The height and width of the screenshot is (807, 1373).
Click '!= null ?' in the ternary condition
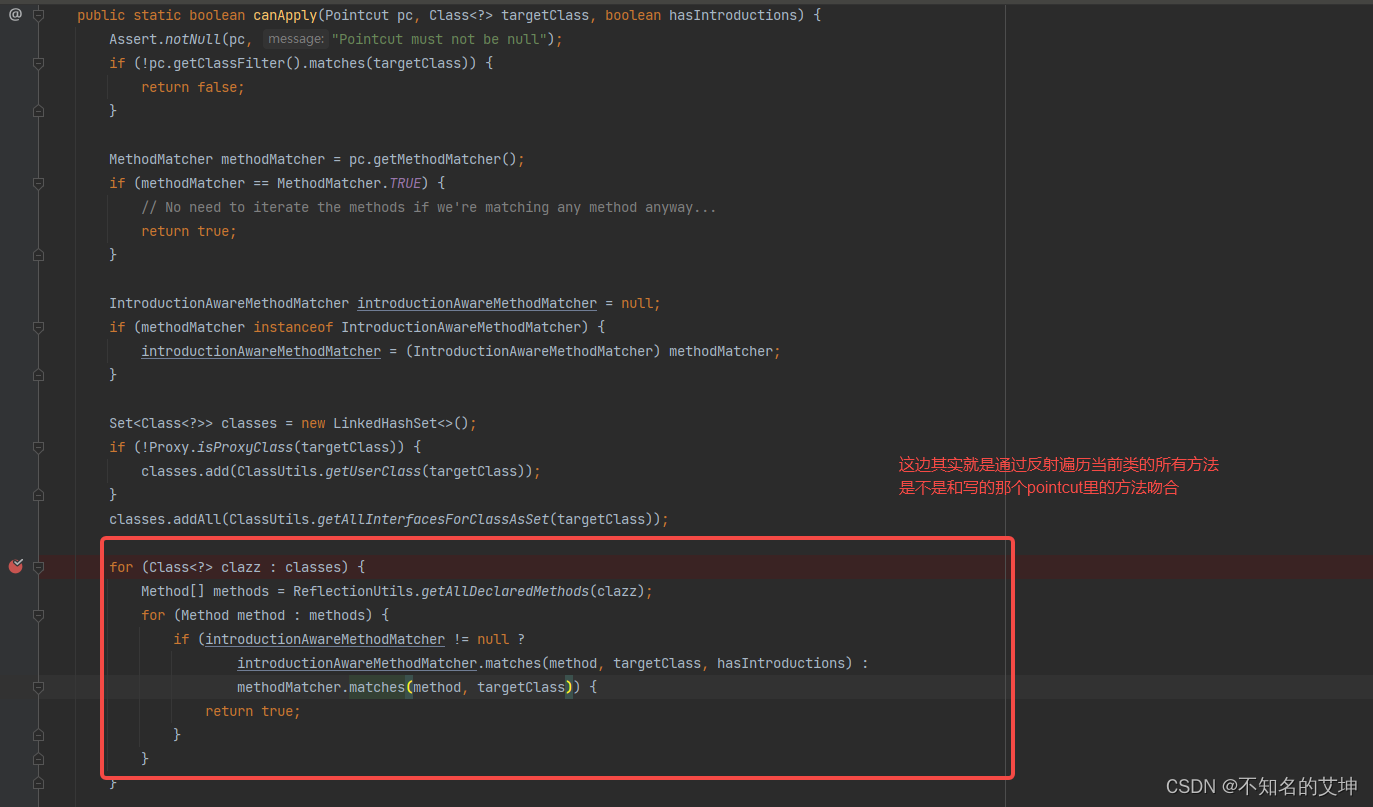coord(489,639)
